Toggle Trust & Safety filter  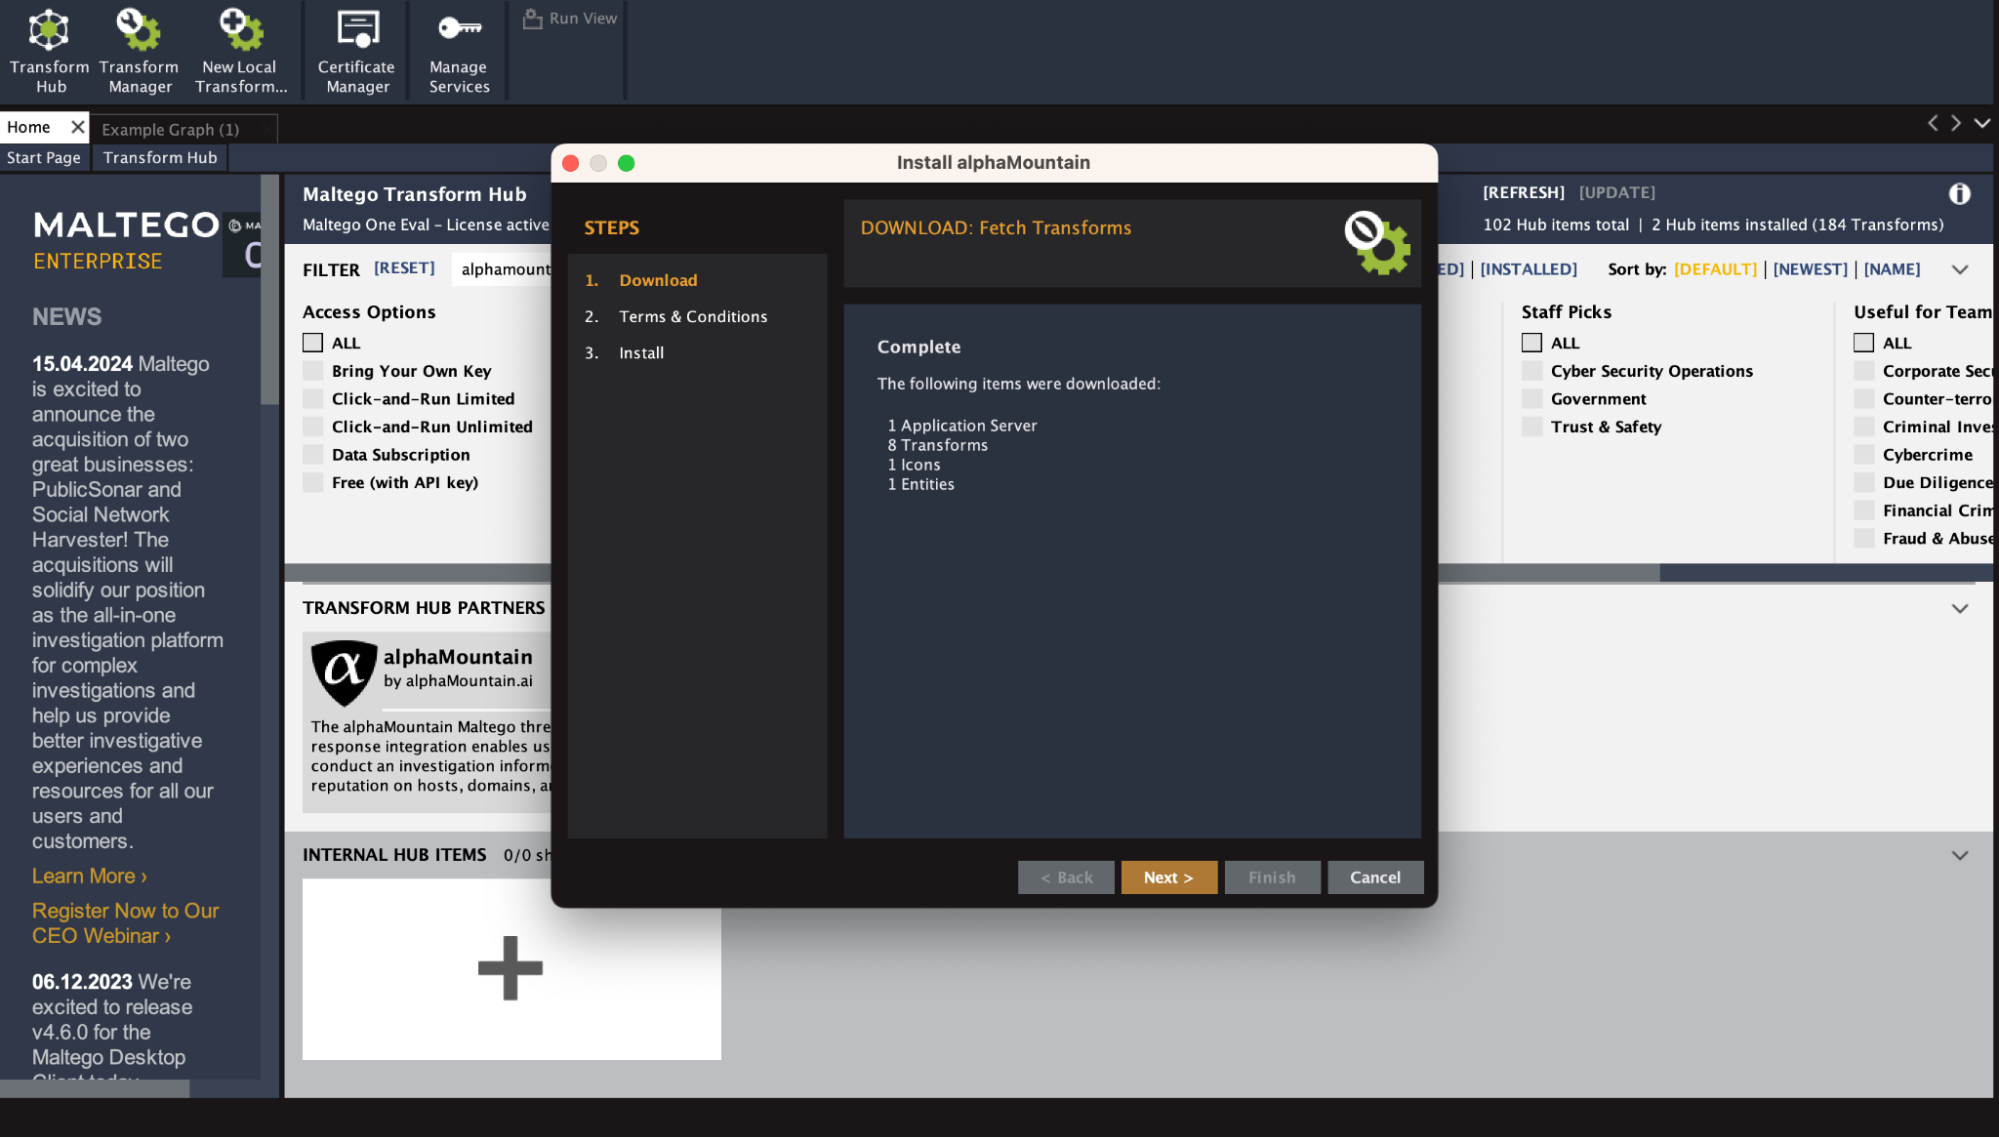(x=1531, y=427)
